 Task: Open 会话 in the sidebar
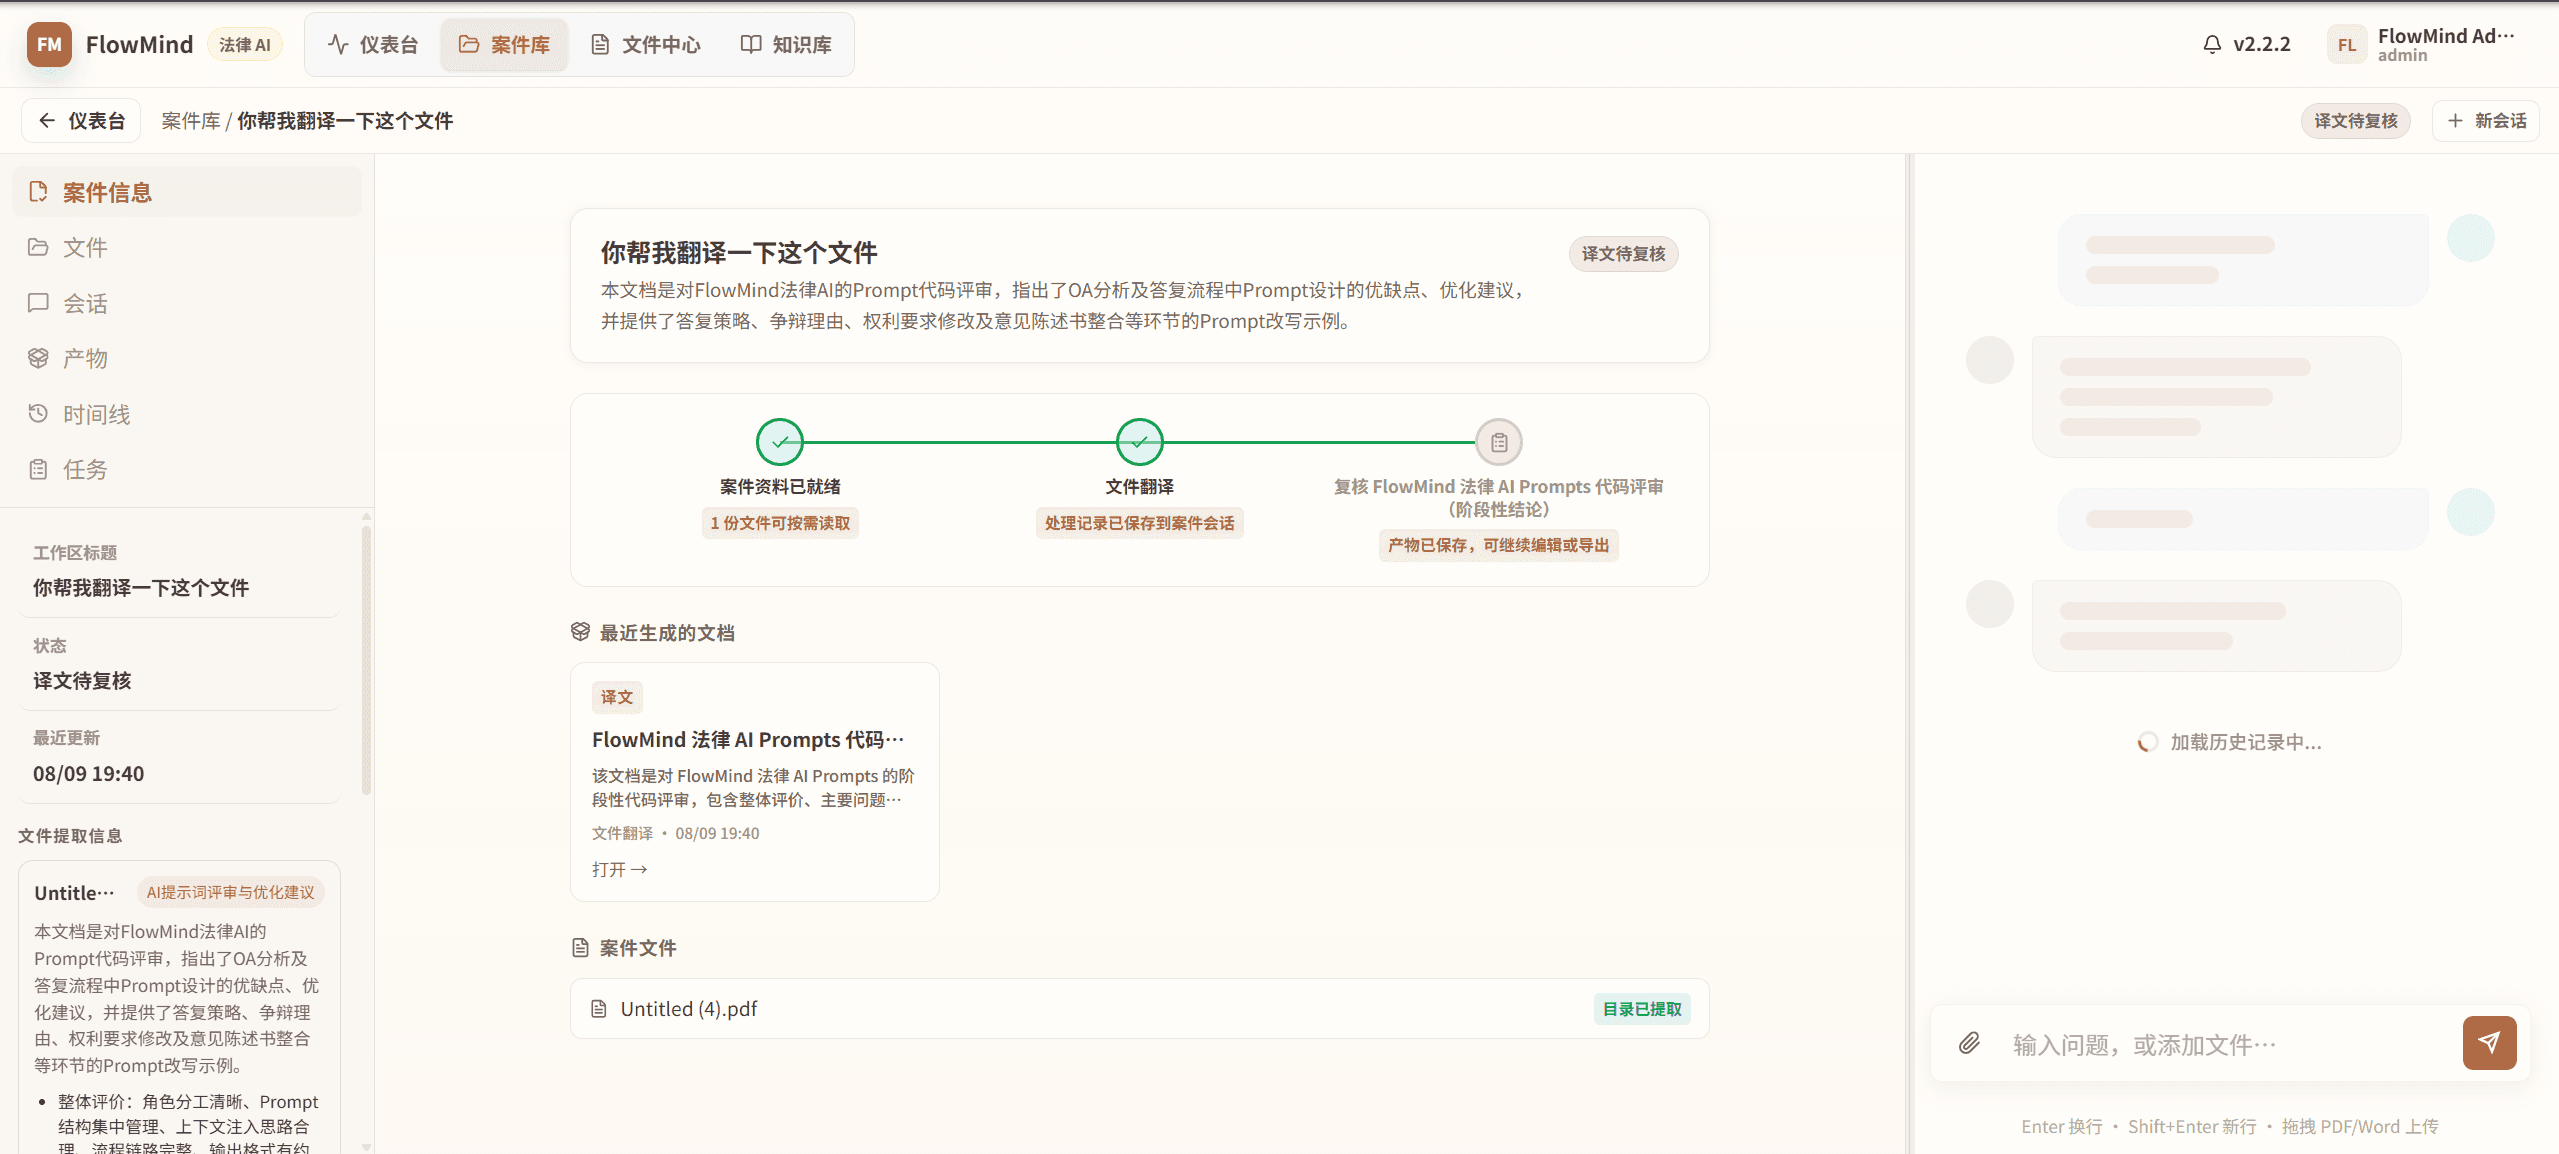187,303
